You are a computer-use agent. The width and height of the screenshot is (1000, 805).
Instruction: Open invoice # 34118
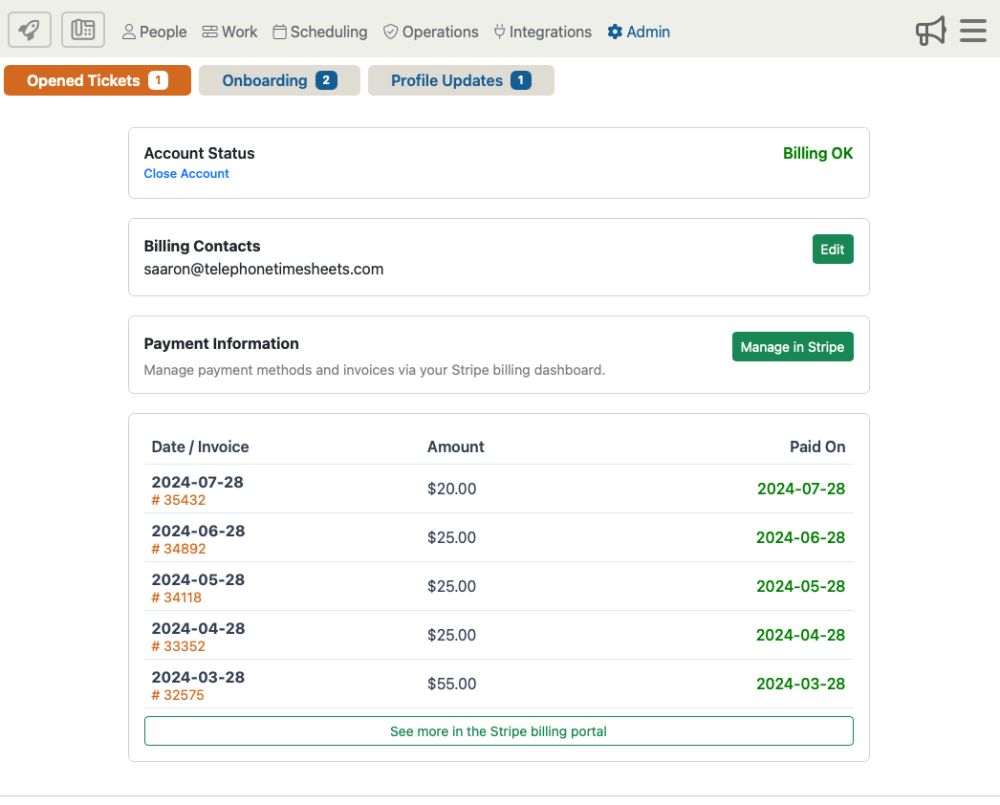coord(176,598)
